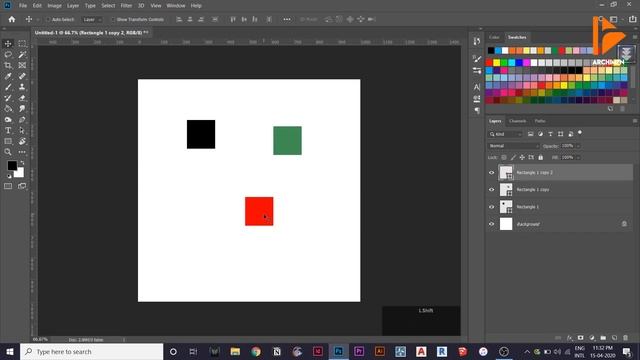Click the Home icon in options bar
This screenshot has height=360, width=640.
pos(12,19)
